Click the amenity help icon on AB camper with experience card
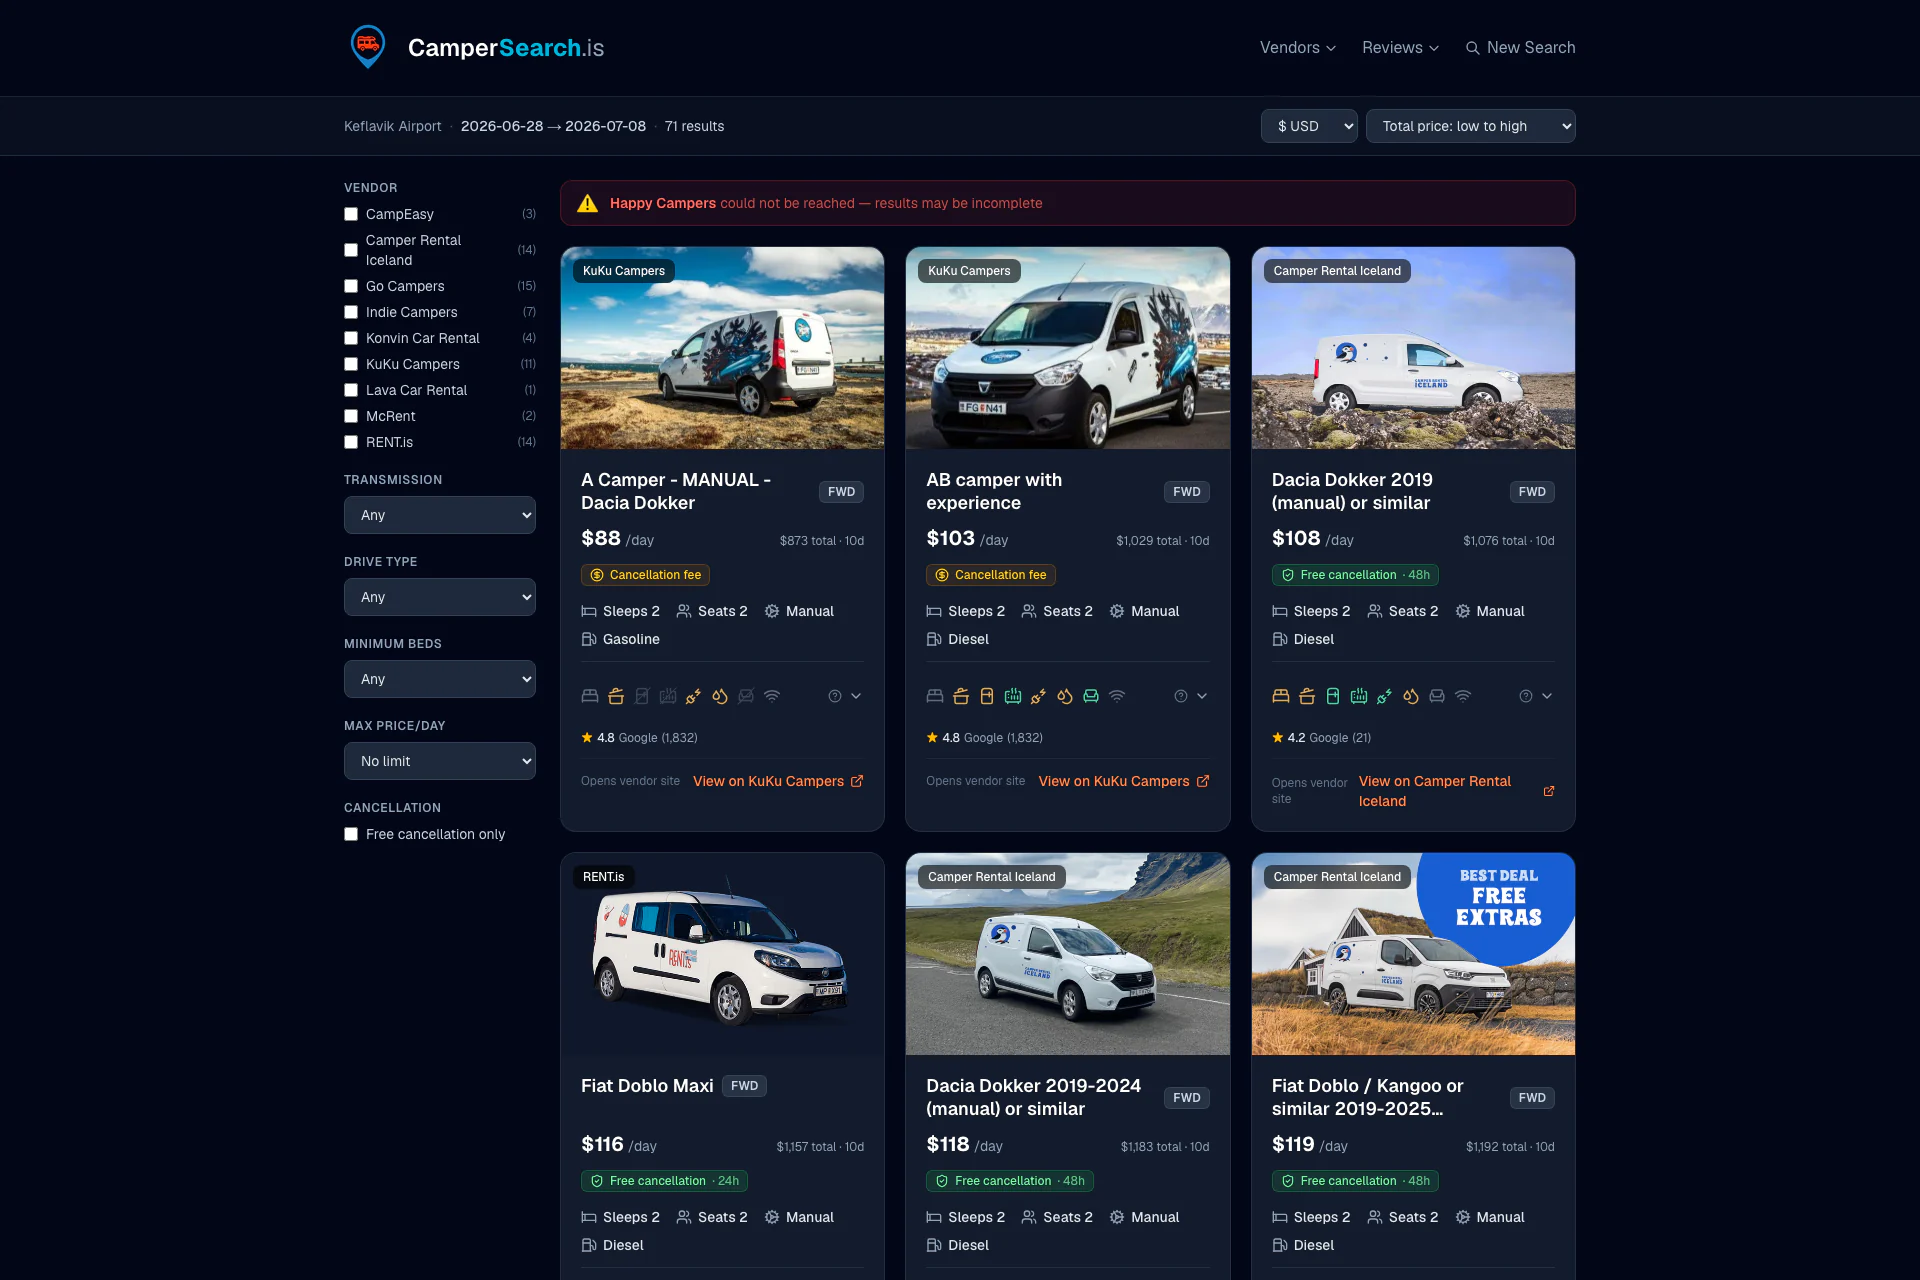 [x=1181, y=696]
